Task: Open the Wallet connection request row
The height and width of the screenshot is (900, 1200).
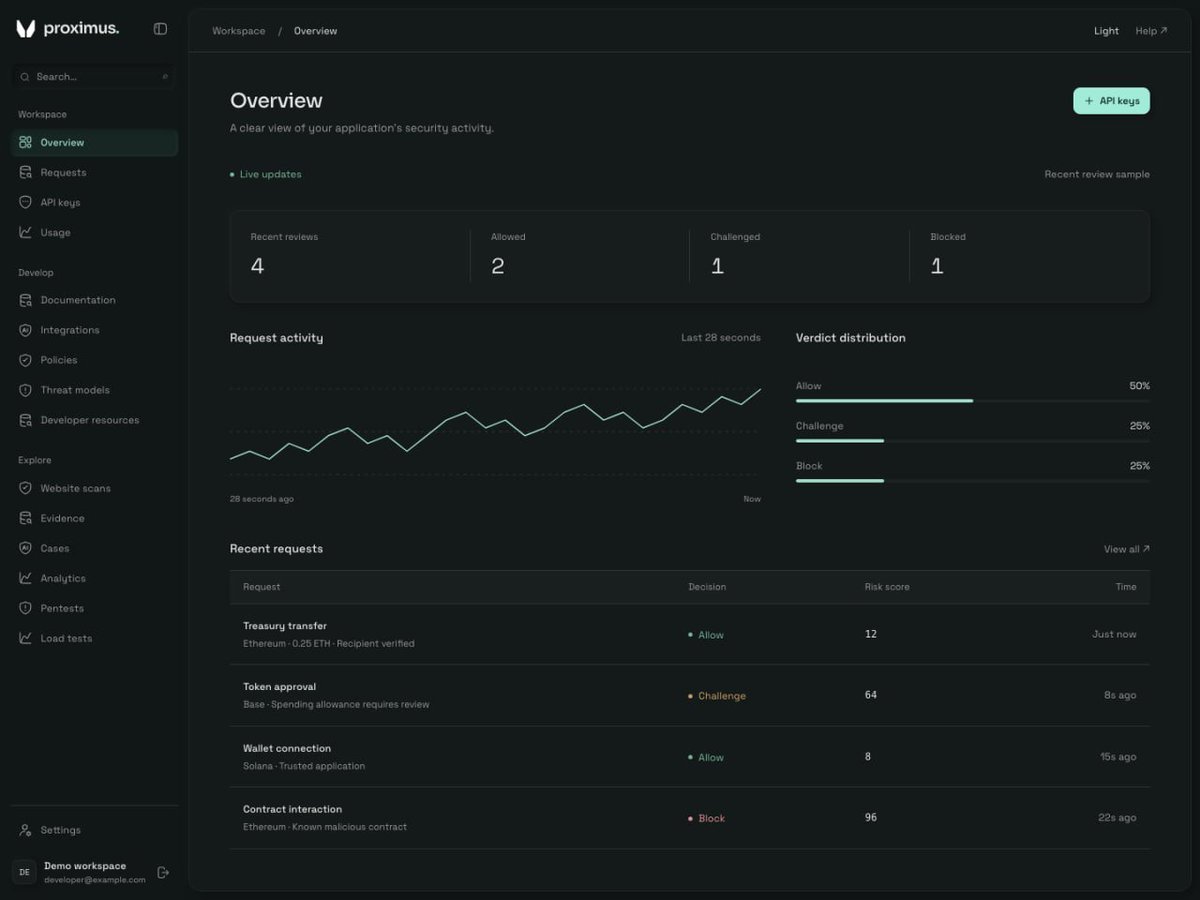Action: (690, 757)
